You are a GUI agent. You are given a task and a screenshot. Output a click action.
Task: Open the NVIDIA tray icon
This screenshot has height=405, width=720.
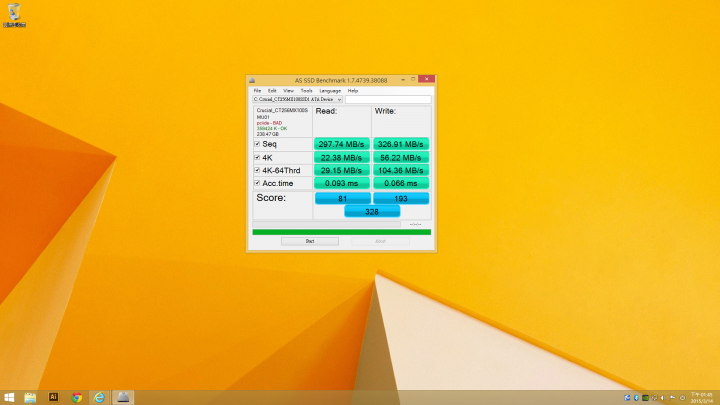pos(645,398)
